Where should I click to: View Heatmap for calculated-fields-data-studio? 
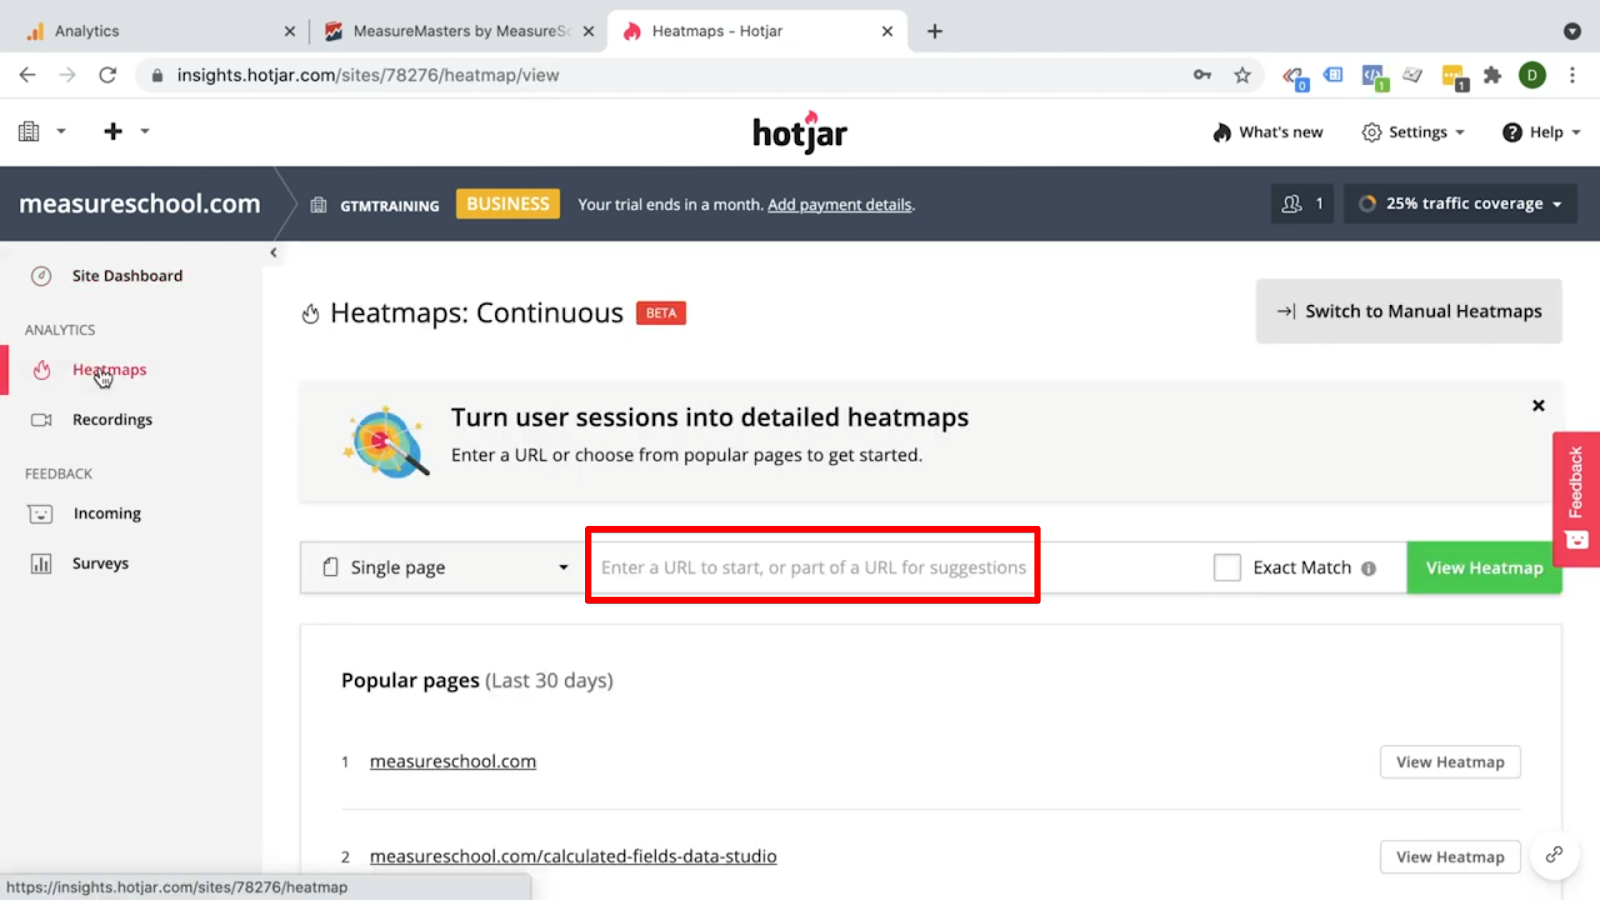coord(1450,857)
